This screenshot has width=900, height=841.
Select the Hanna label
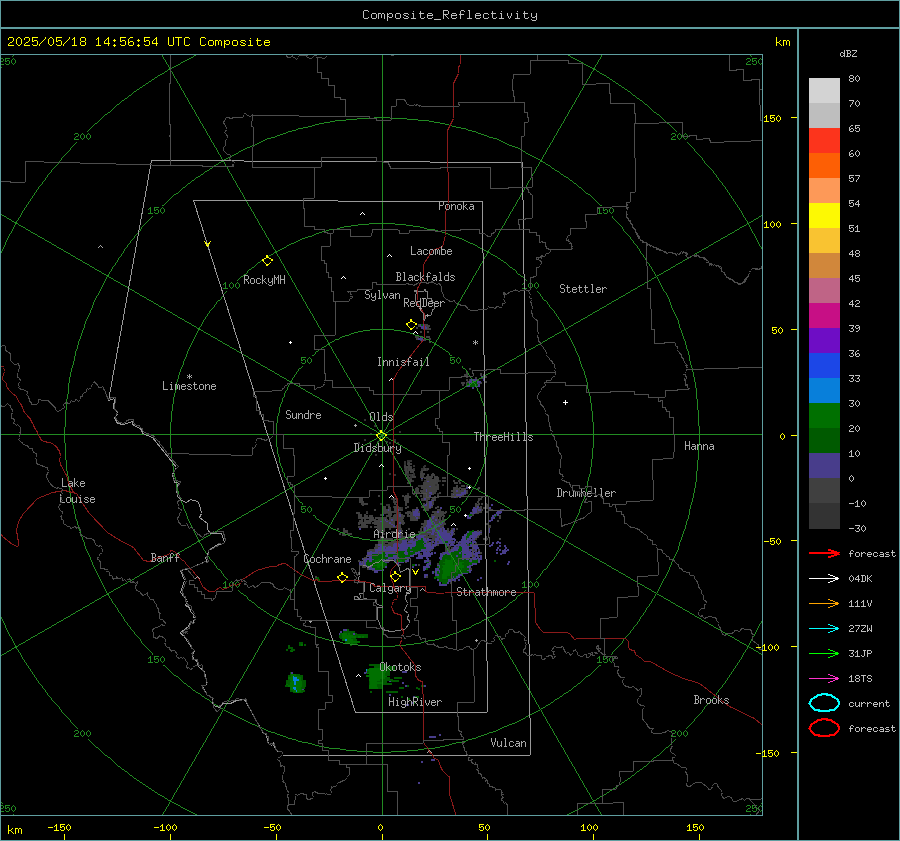(699, 446)
